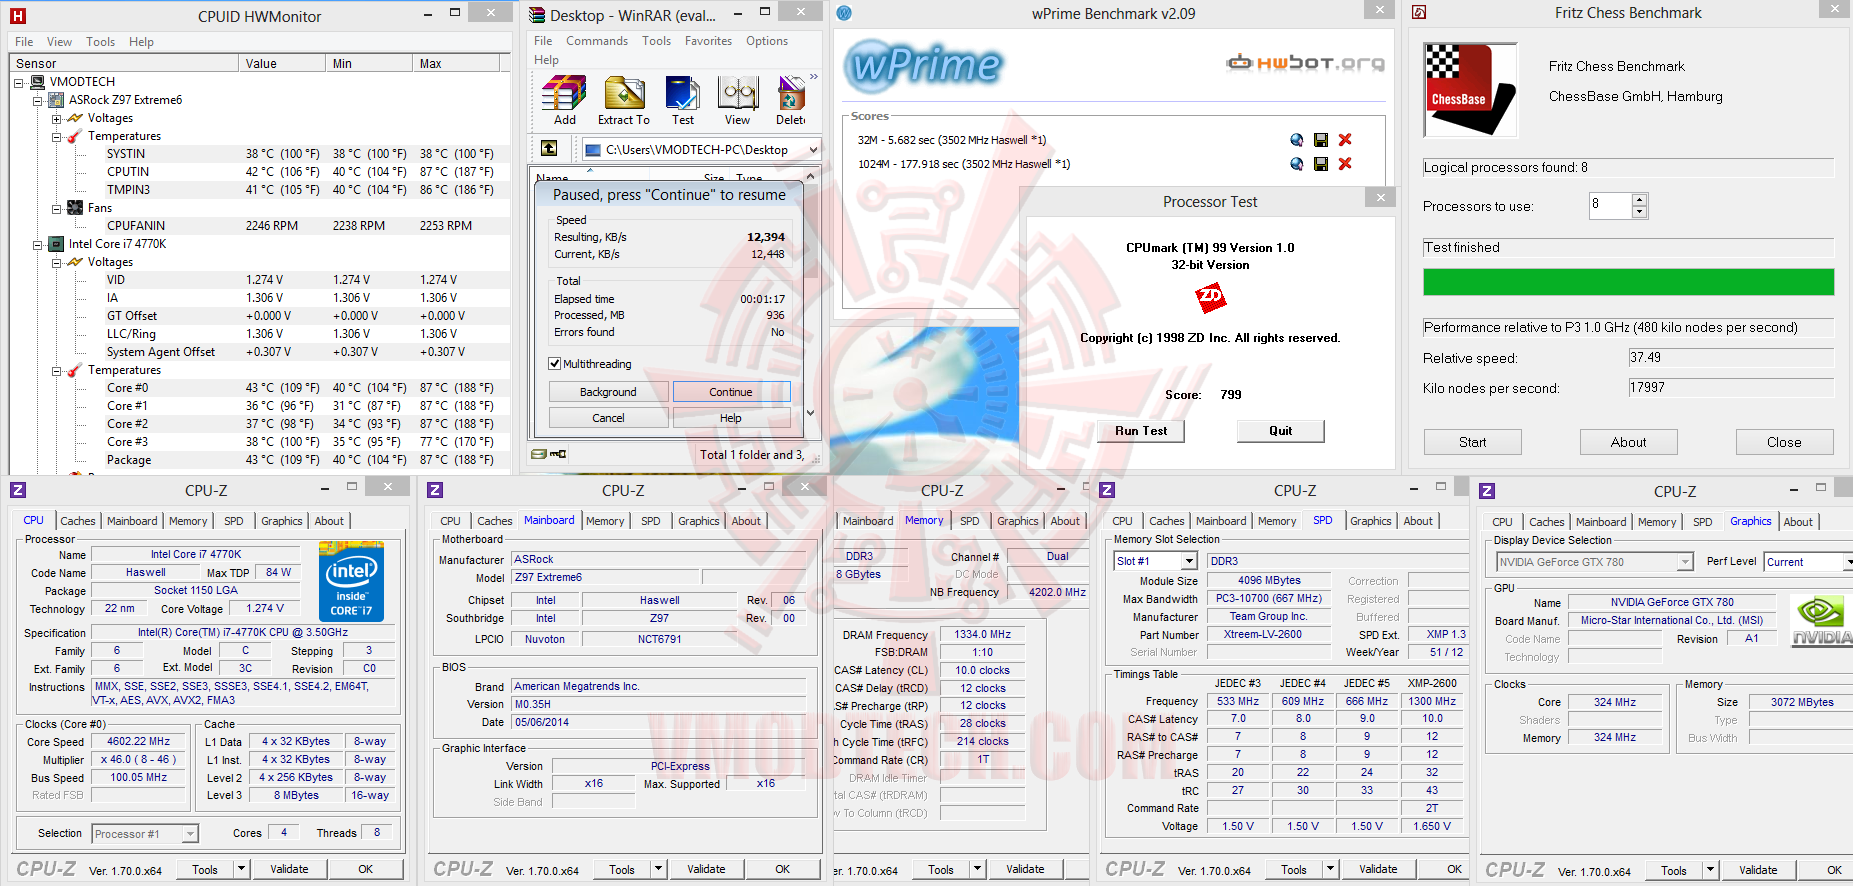Click the Intel Core i7 badge in CPU-Z
This screenshot has width=1853, height=886.
tap(351, 581)
